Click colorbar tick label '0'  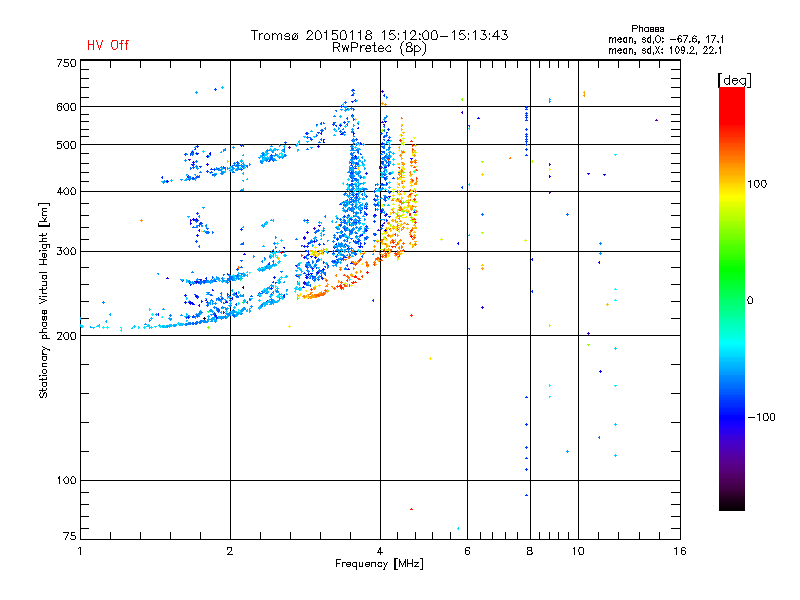coord(750,301)
